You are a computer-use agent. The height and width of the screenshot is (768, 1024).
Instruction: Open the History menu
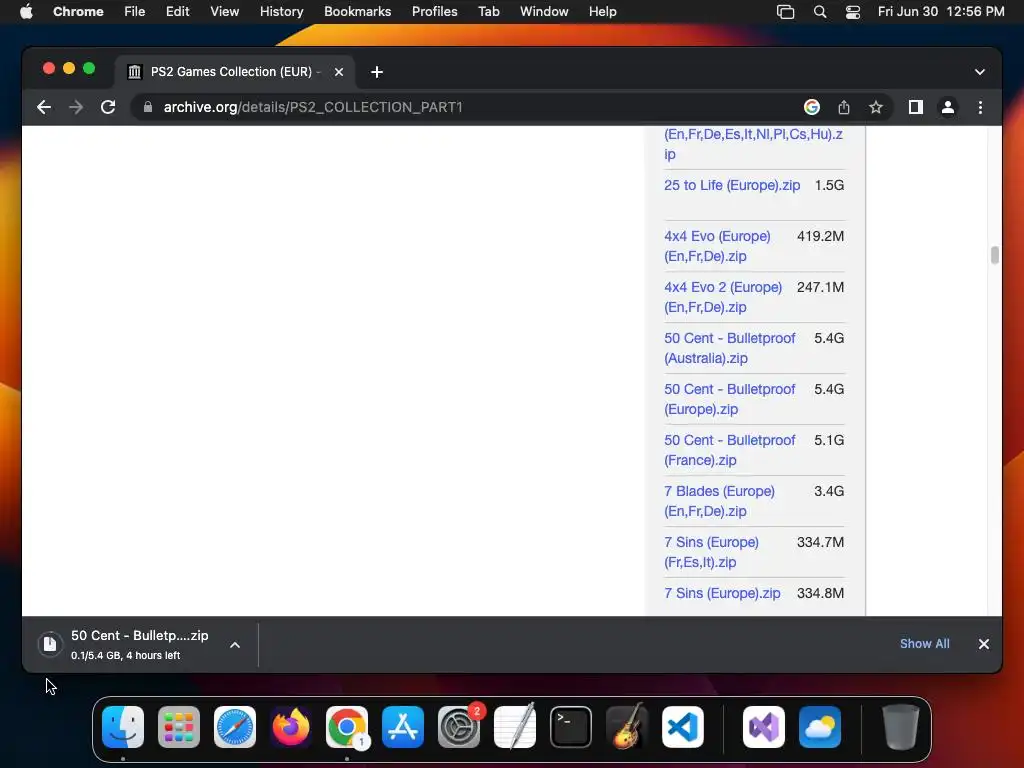(x=281, y=12)
